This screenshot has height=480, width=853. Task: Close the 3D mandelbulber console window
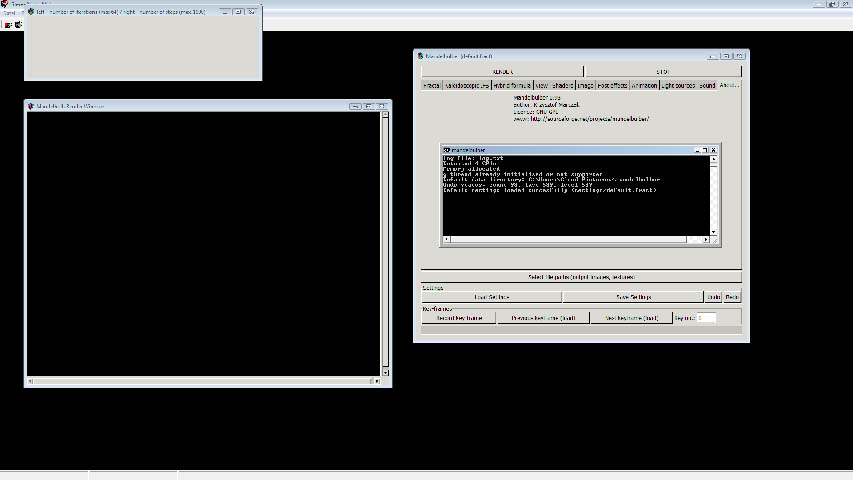(x=714, y=150)
